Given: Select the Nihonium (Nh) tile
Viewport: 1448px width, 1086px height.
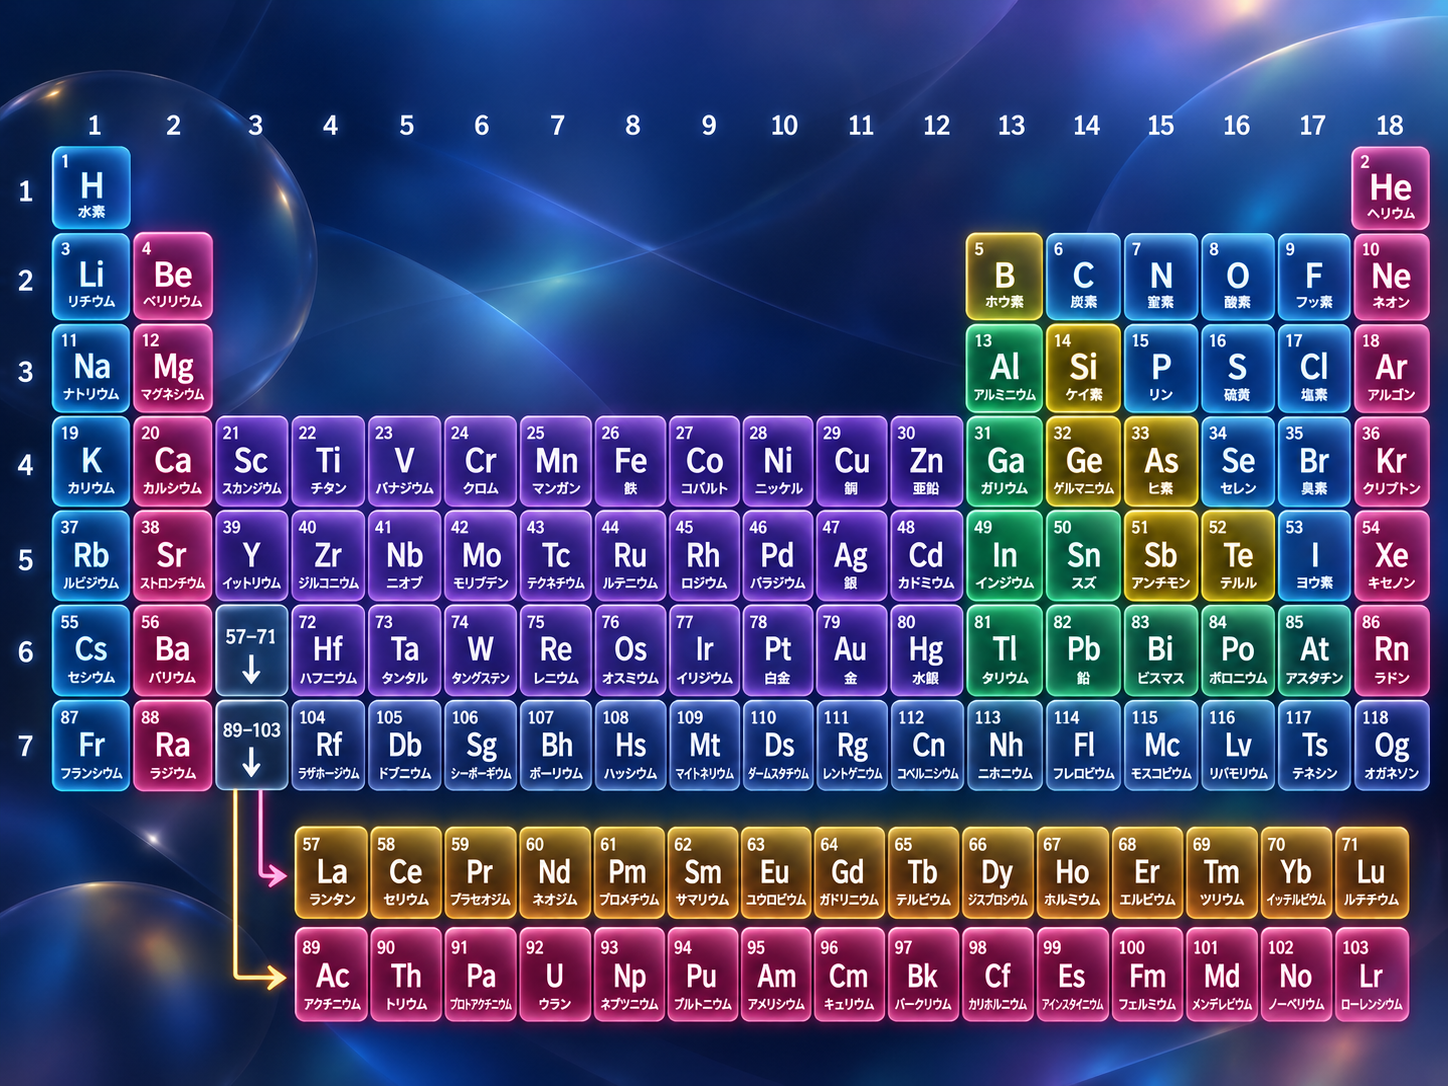Looking at the screenshot, I should [x=1004, y=745].
